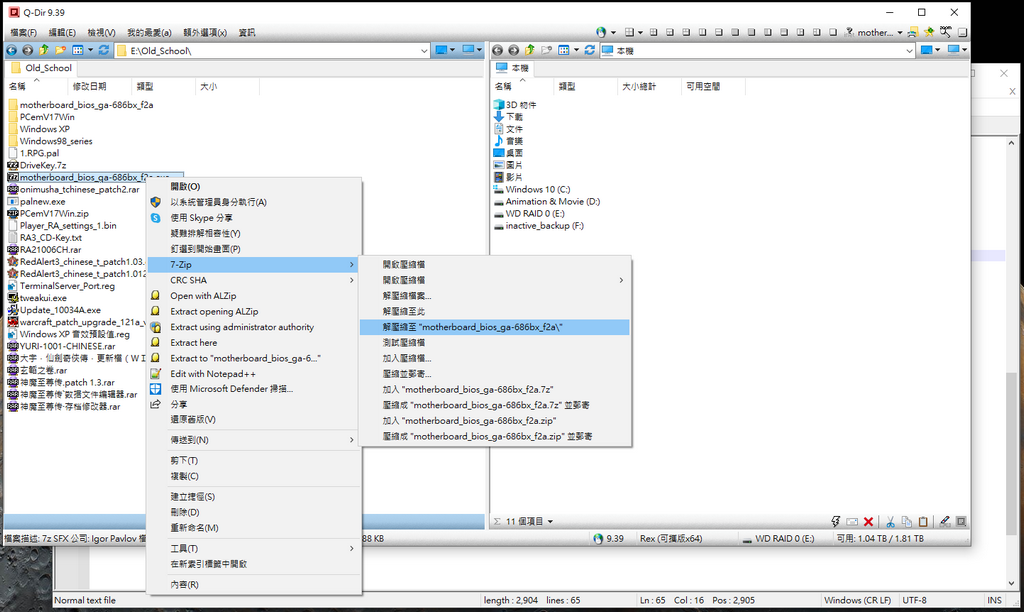The image size is (1024, 612).
Task: Click the printer icon in top toolbar
Action: tap(912, 32)
